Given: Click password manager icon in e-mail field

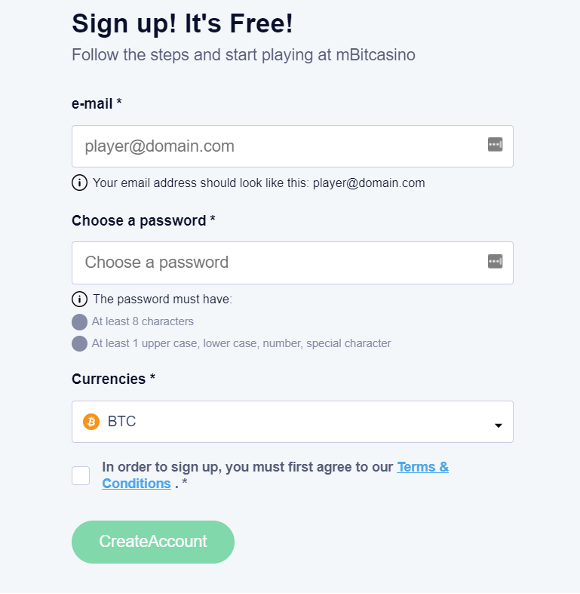Looking at the screenshot, I should pyautogui.click(x=495, y=144).
